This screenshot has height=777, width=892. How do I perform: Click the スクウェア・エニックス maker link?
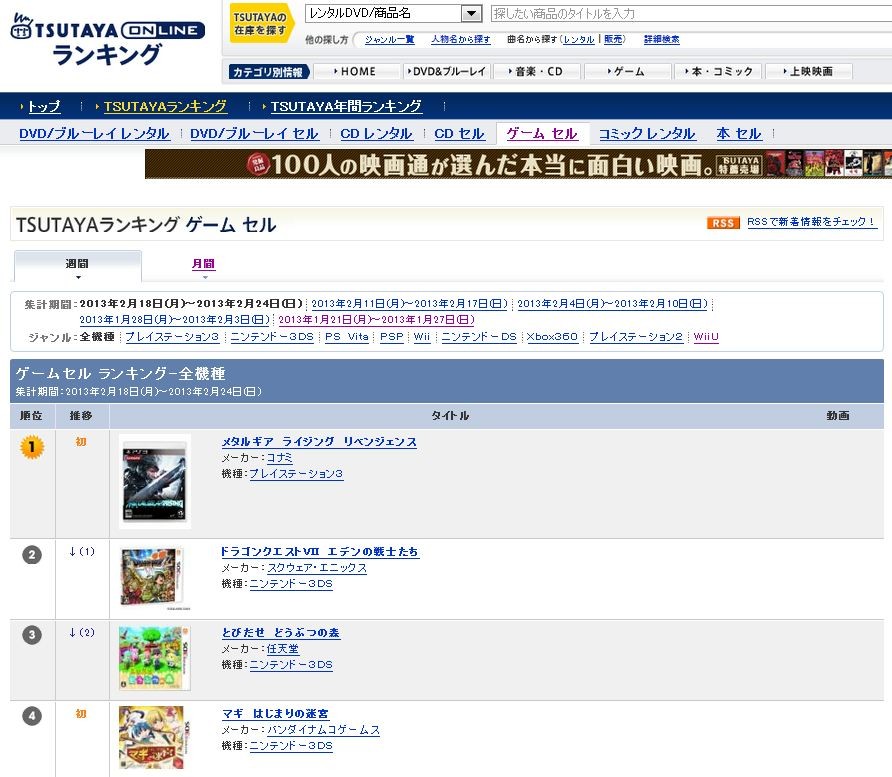(316, 568)
